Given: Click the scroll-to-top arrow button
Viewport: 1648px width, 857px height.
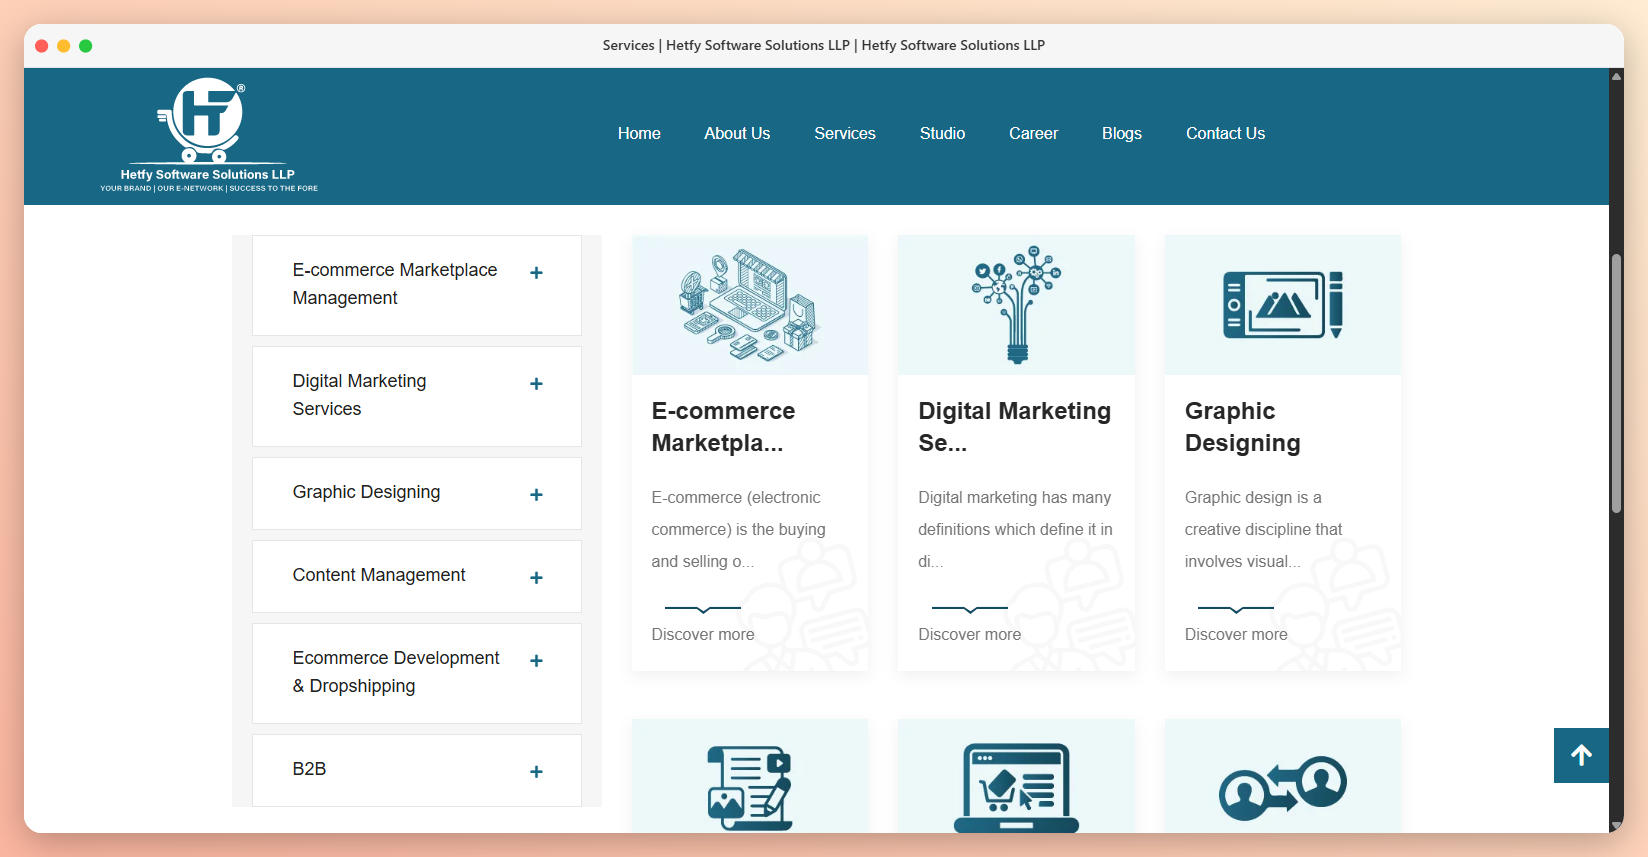Looking at the screenshot, I should (x=1581, y=755).
